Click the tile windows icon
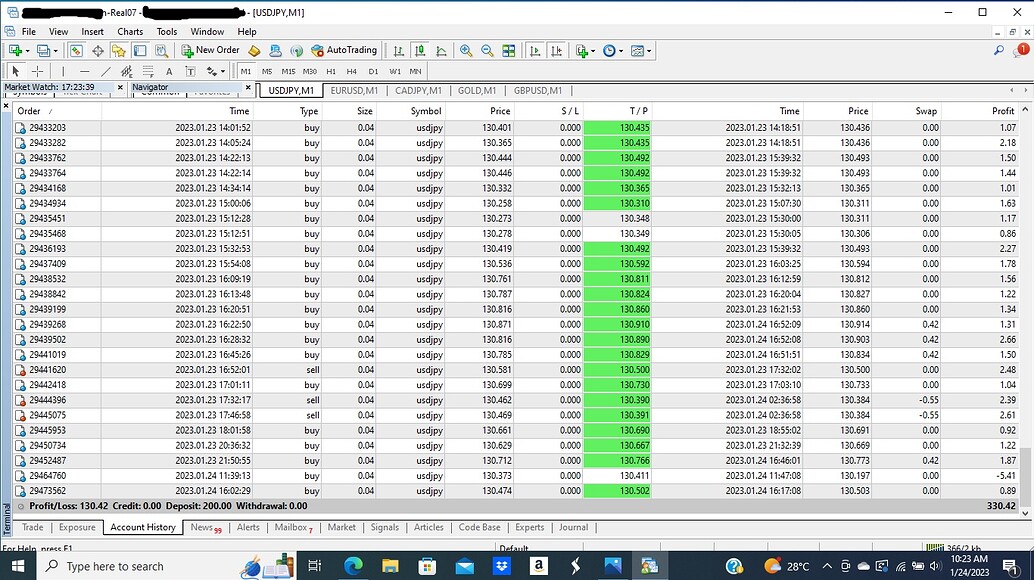Viewport: 1034px width, 580px height. [x=508, y=51]
